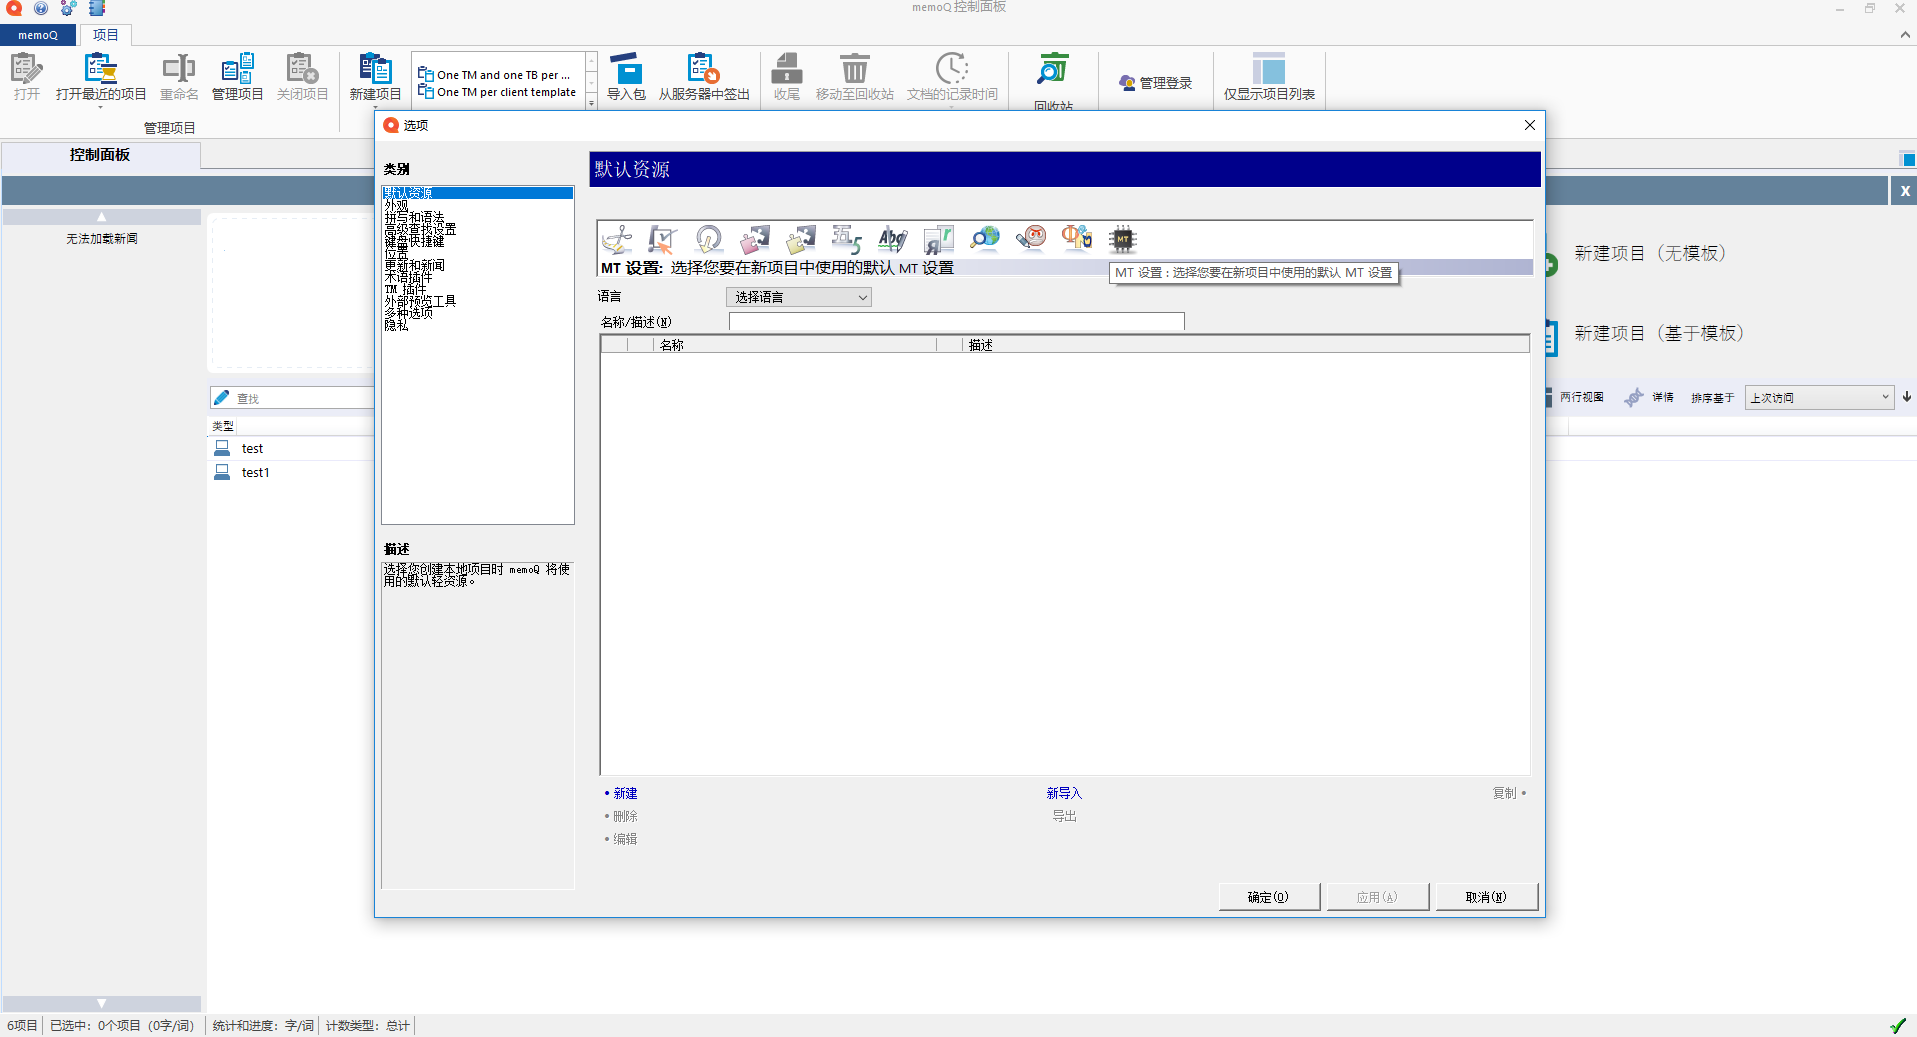Screen dimensions: 1917x1037
Task: Select 更新和新闻 category
Action: pos(414,265)
